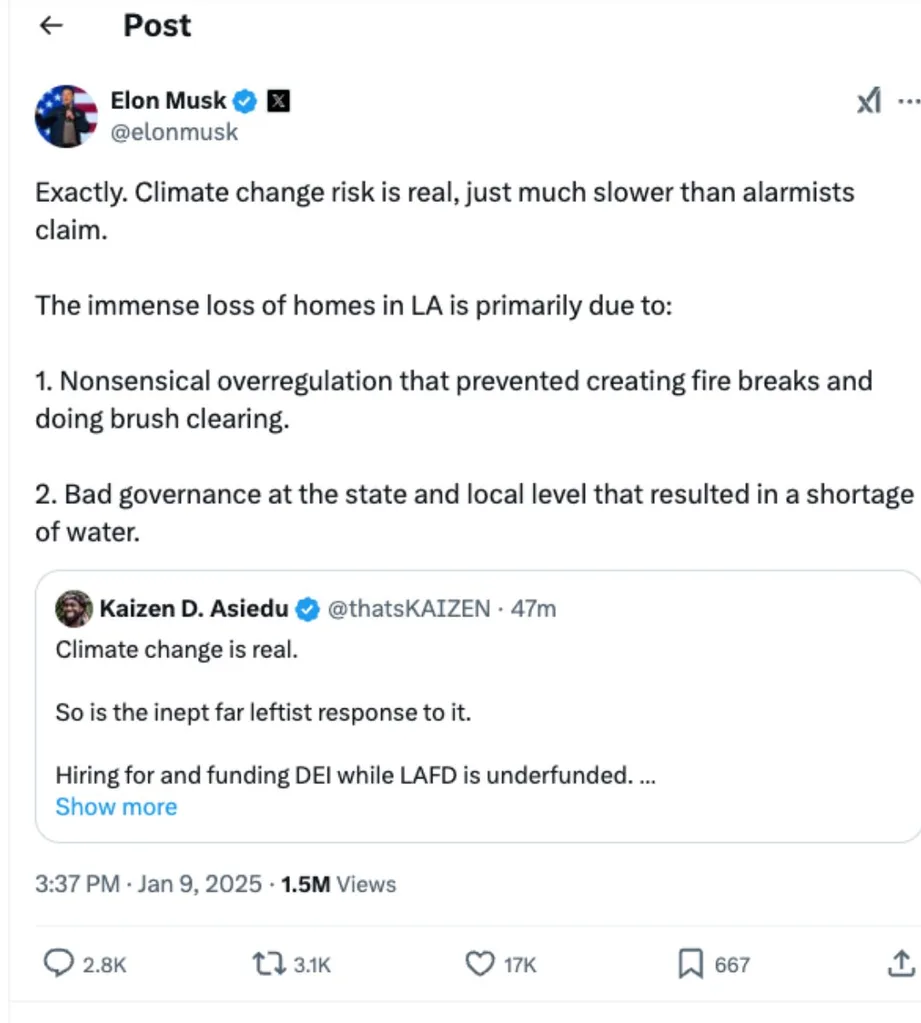Click Elon Musk's blue verified checkmark
This screenshot has height=1023, width=921.
(x=245, y=100)
